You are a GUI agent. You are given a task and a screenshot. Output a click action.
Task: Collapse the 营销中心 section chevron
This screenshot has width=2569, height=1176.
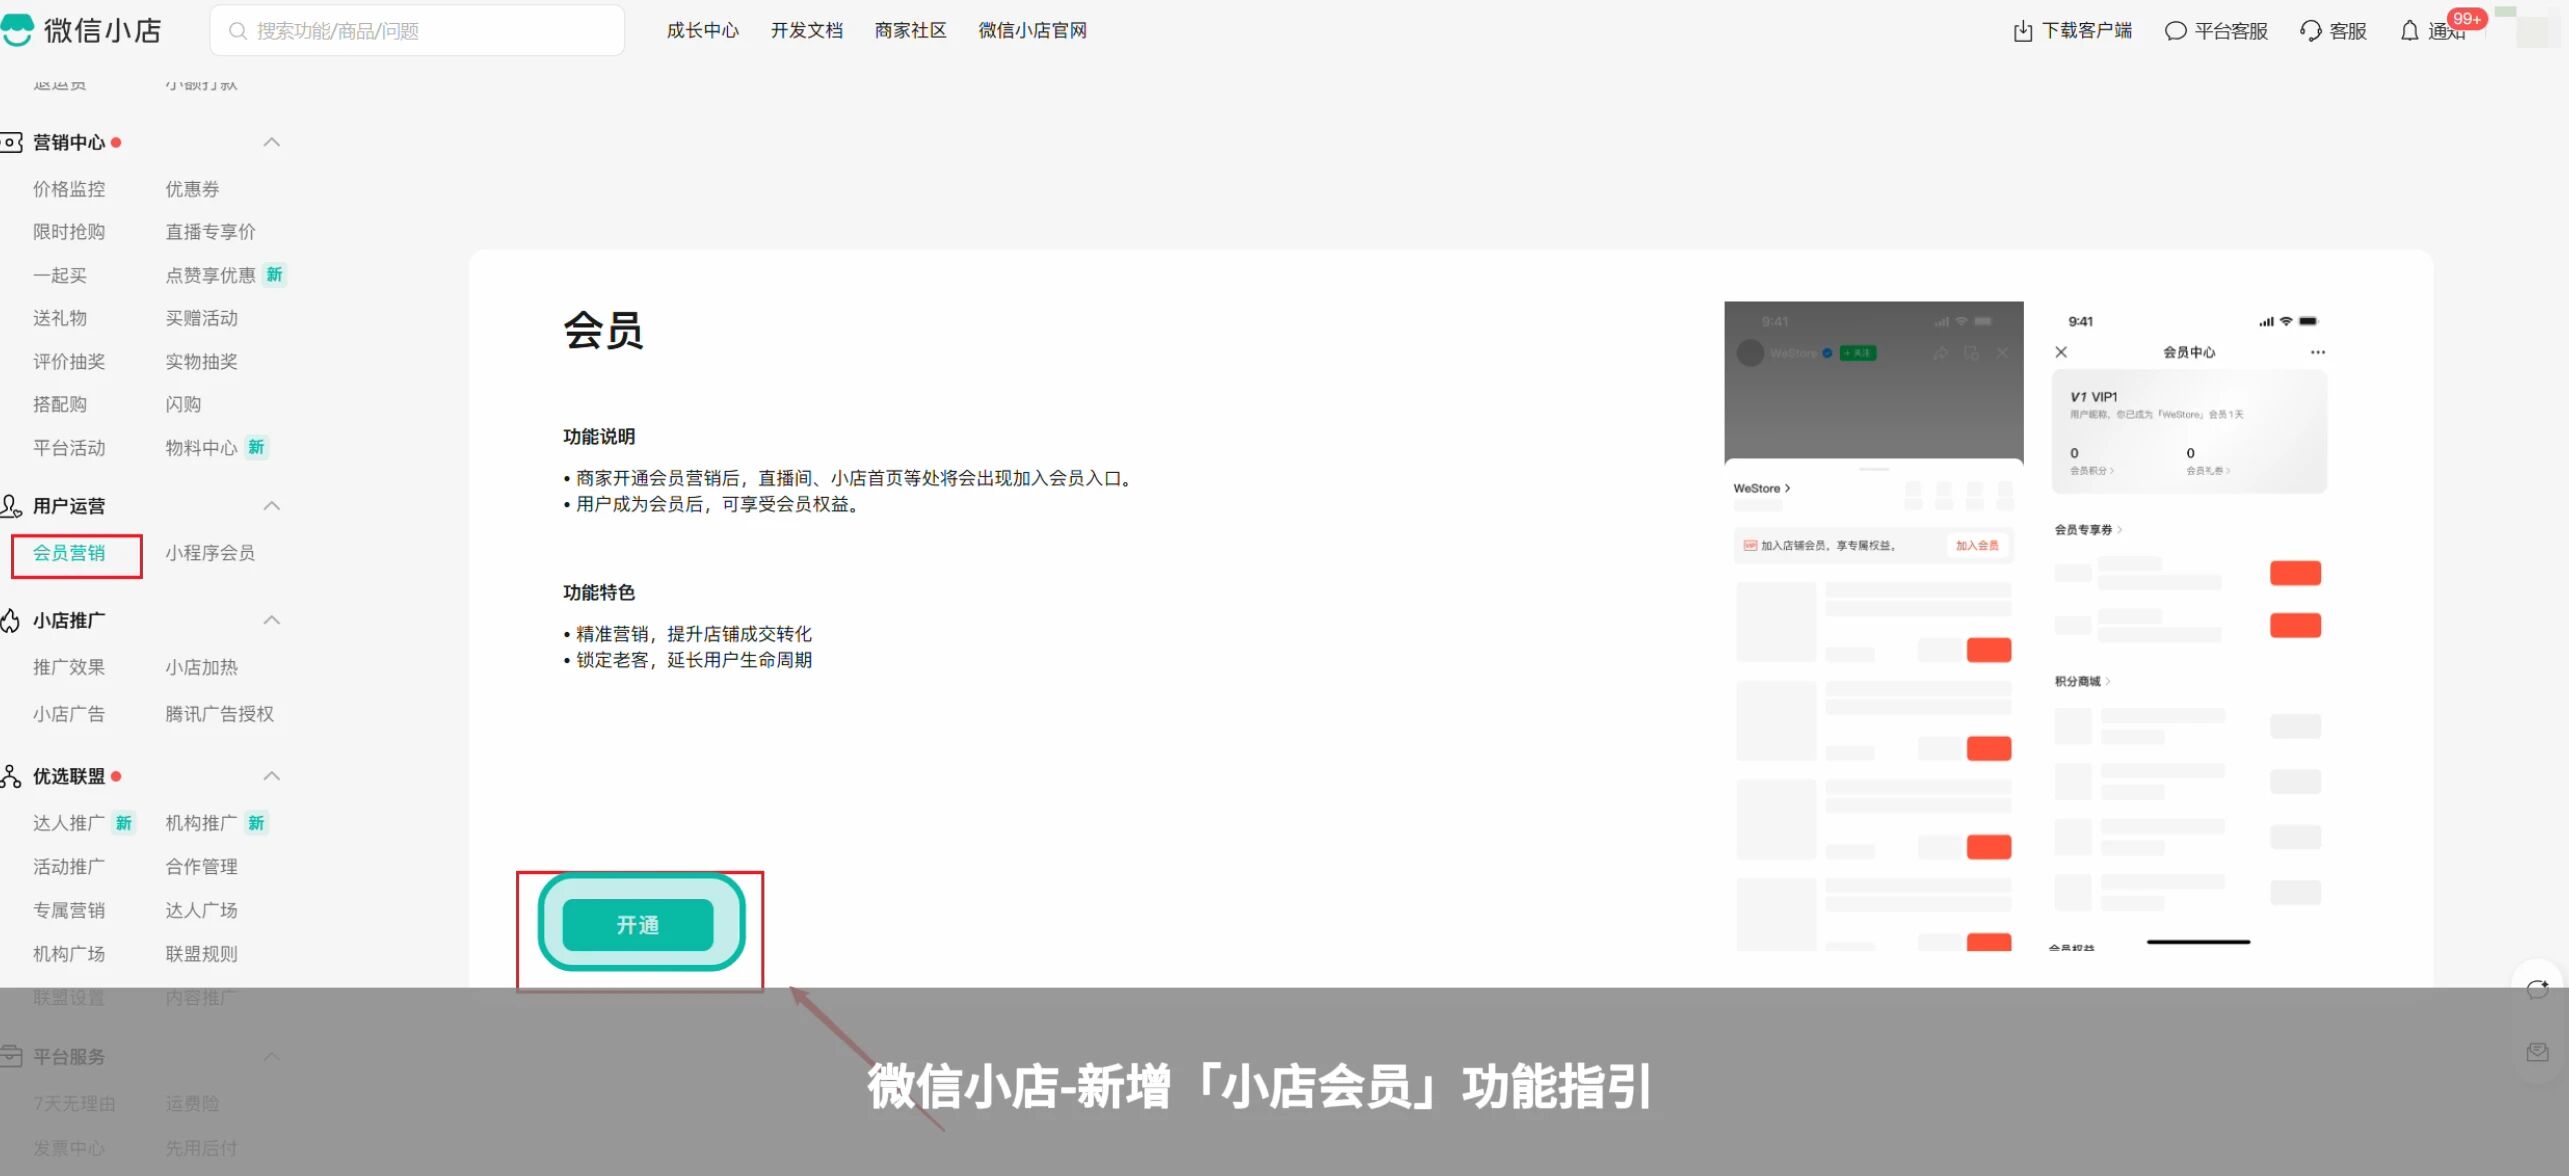click(x=271, y=142)
